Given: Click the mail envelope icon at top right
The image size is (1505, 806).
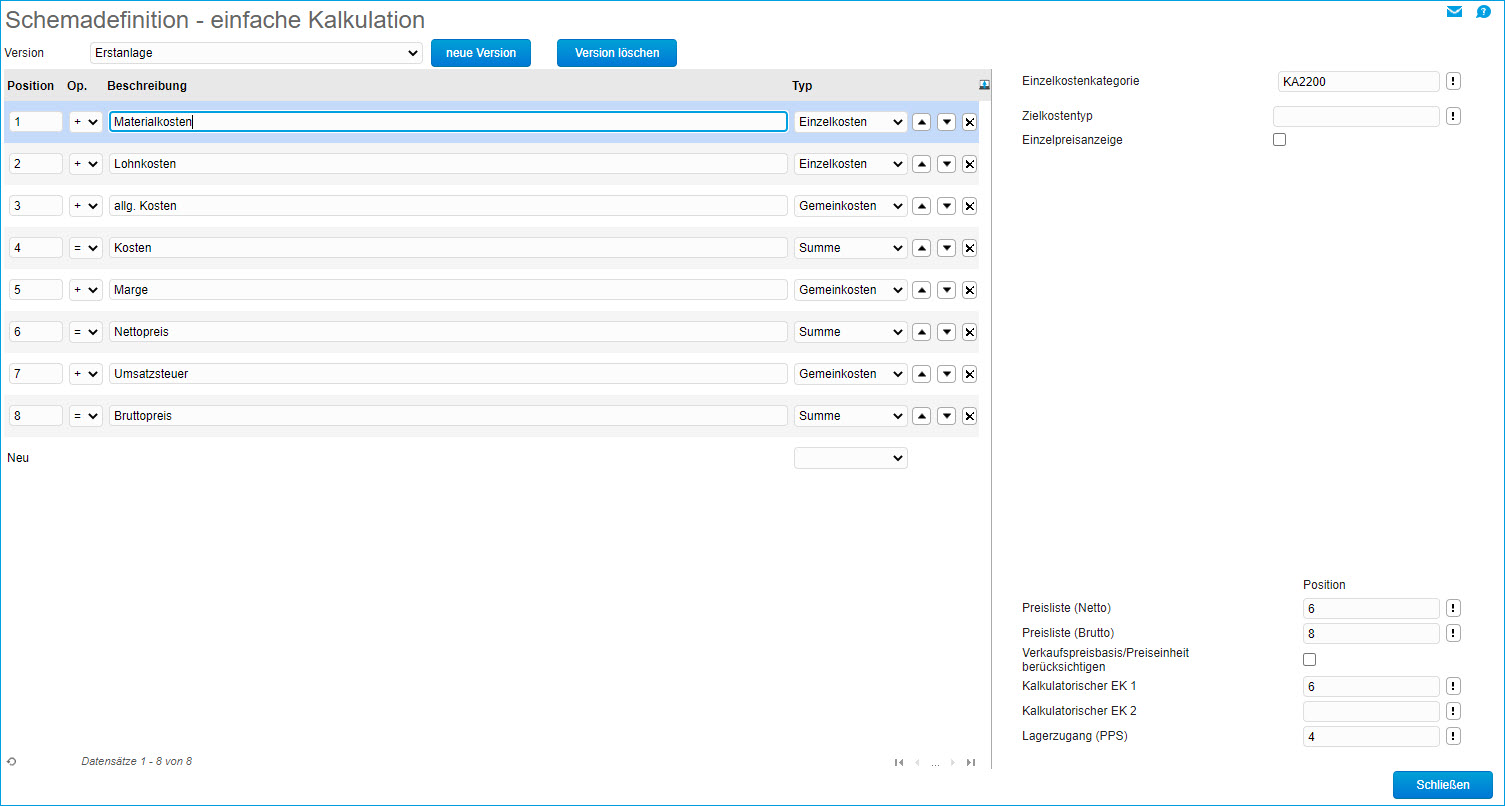Looking at the screenshot, I should [1454, 12].
